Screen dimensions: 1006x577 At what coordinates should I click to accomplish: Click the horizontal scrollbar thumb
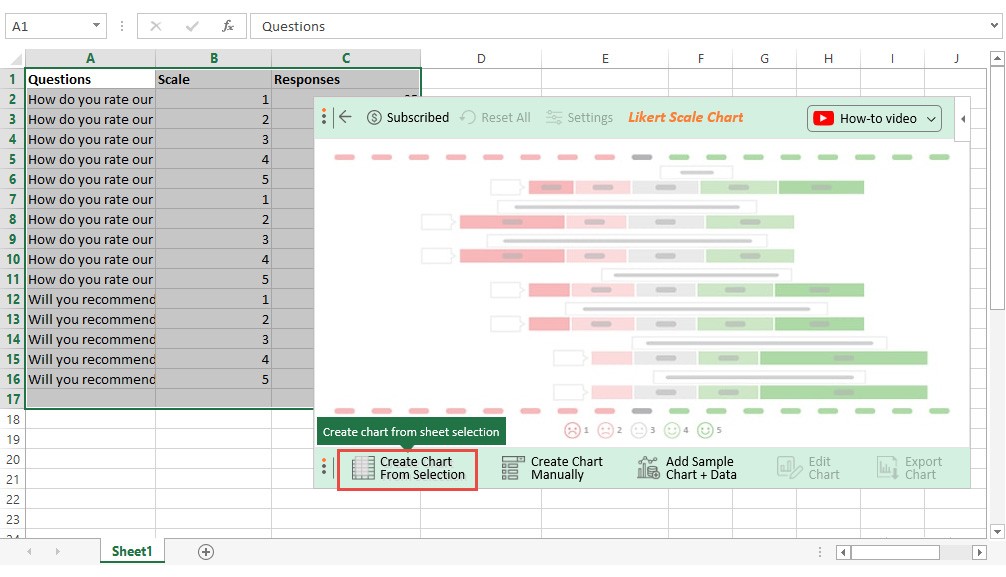[895, 552]
